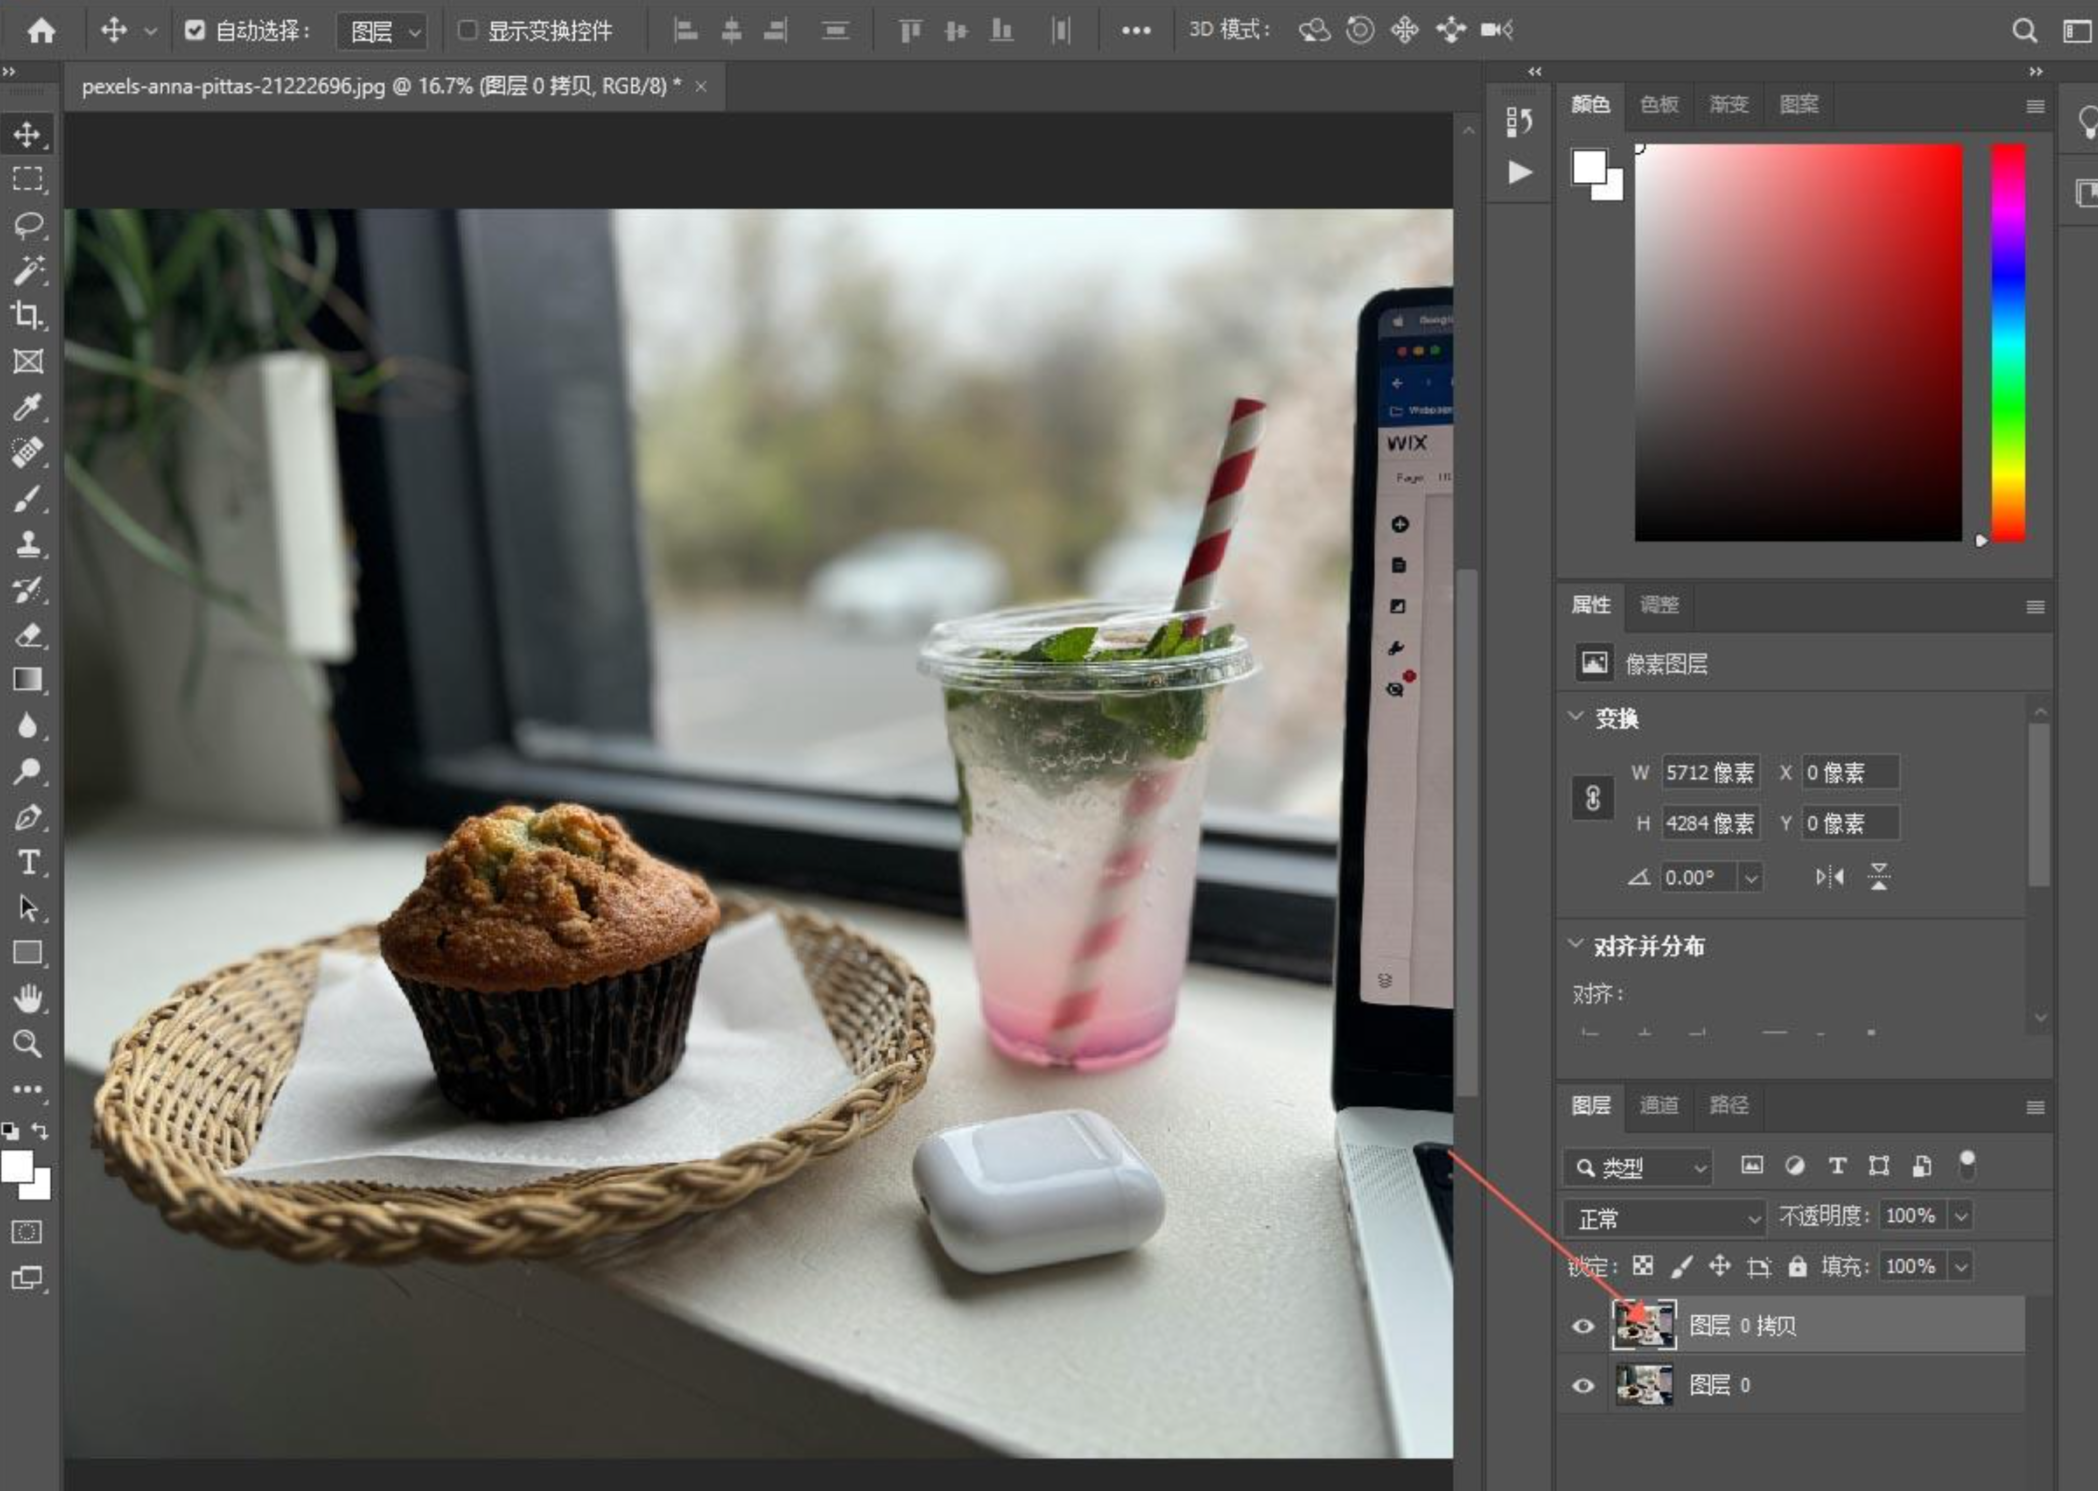Image resolution: width=2098 pixels, height=1491 pixels.
Task: Click the foreground color swatch in Color panel
Action: (1588, 167)
